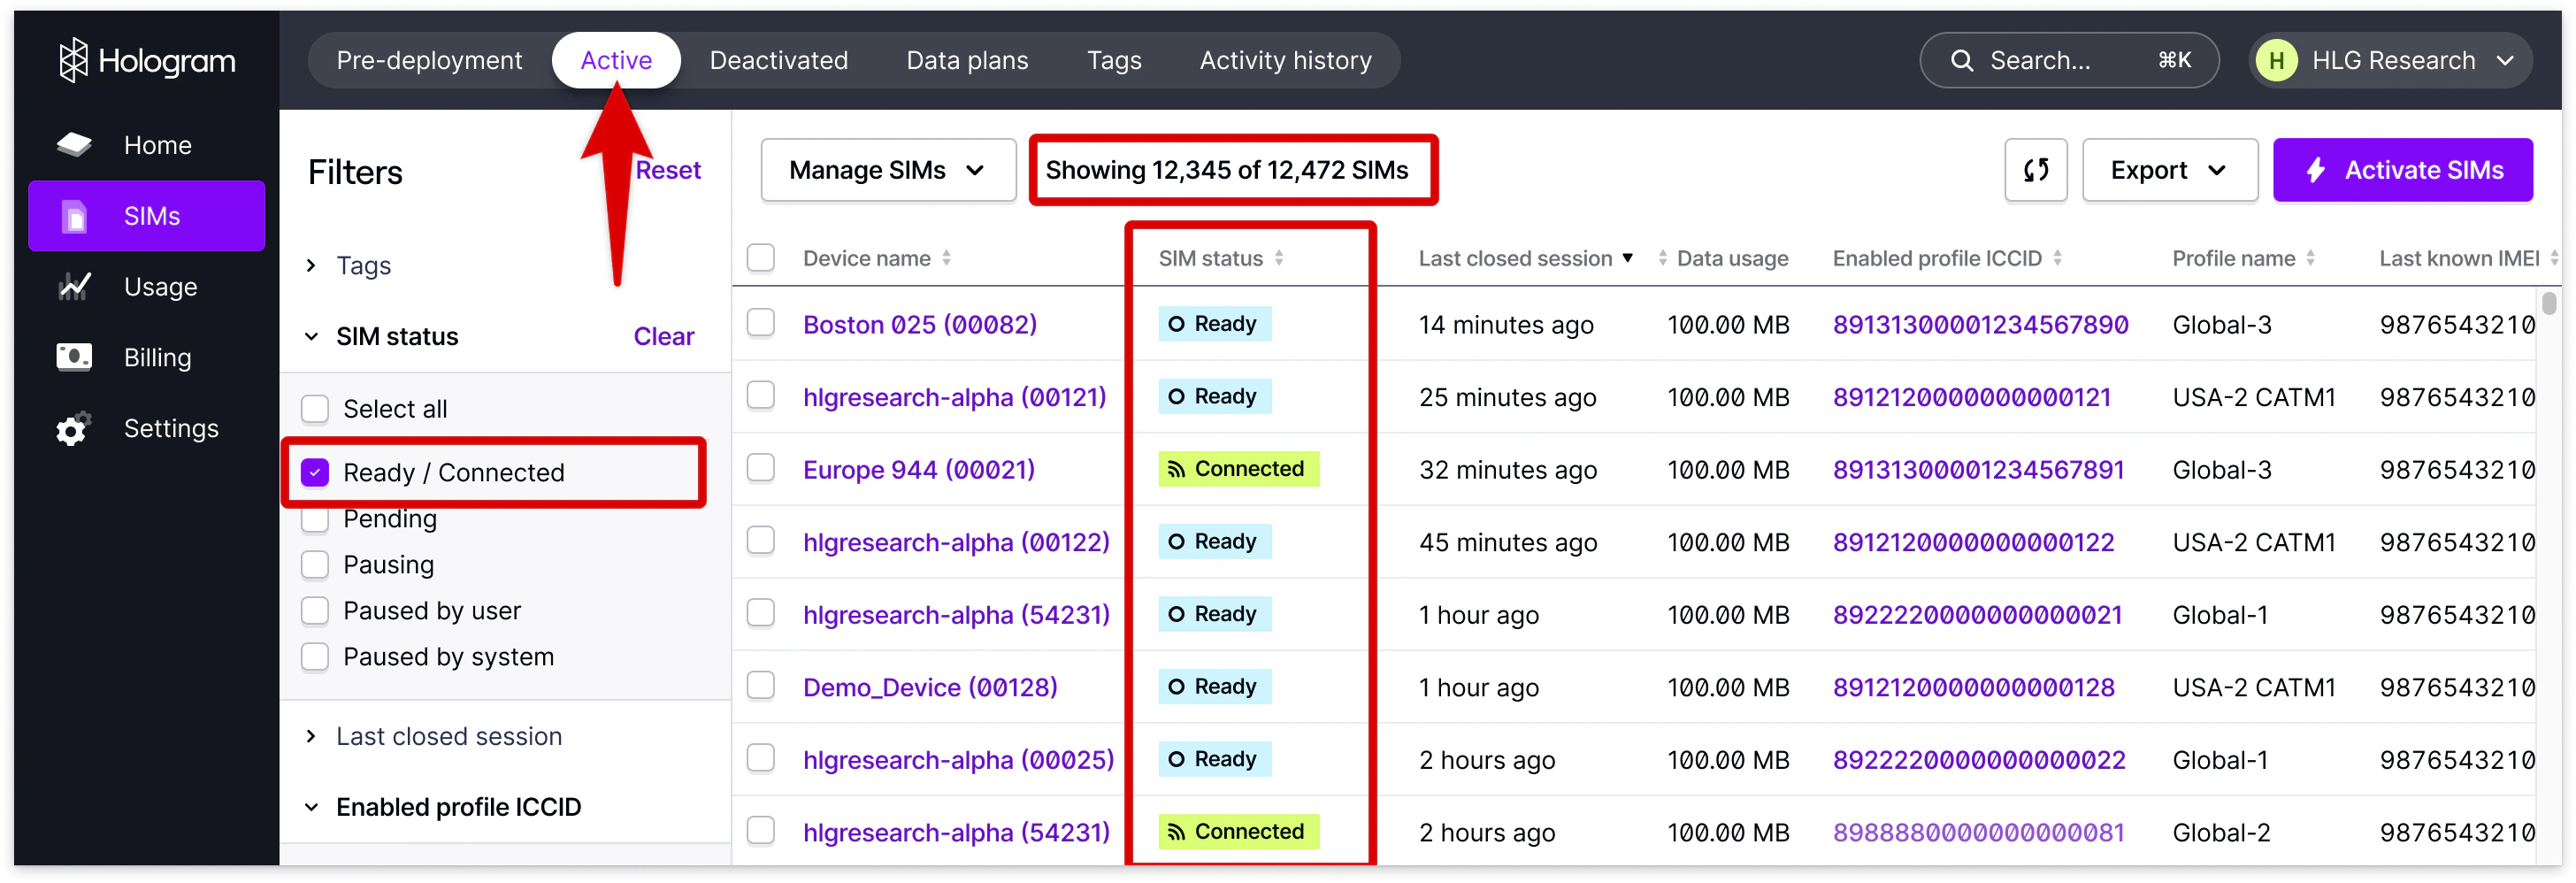
Task: Expand the Tags filter section
Action: (x=311, y=265)
